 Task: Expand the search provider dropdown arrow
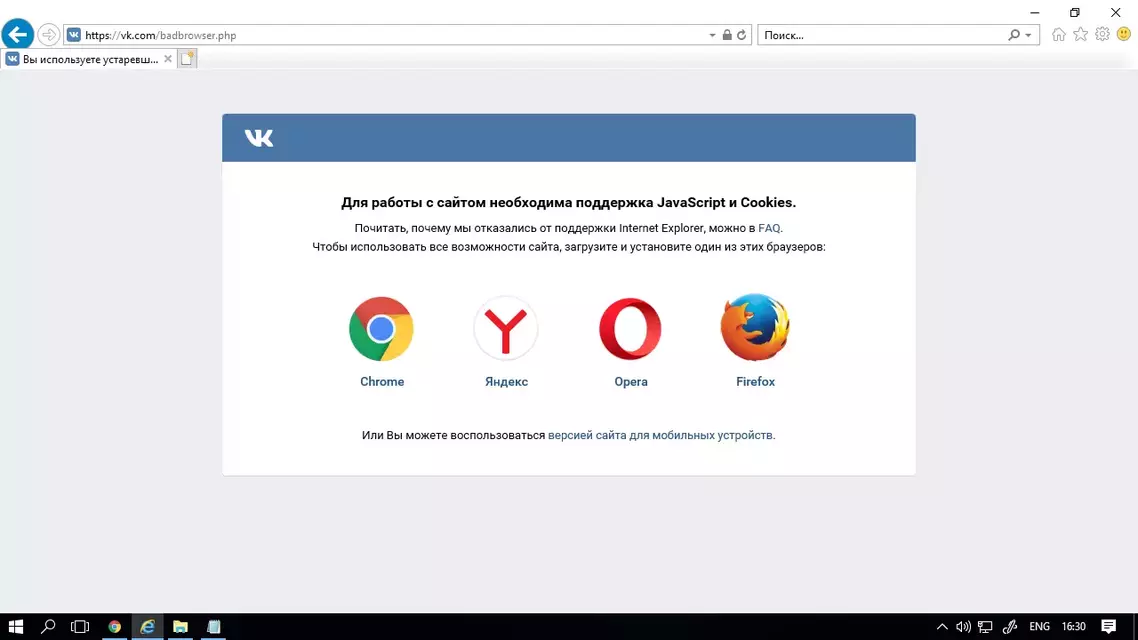[1028, 35]
